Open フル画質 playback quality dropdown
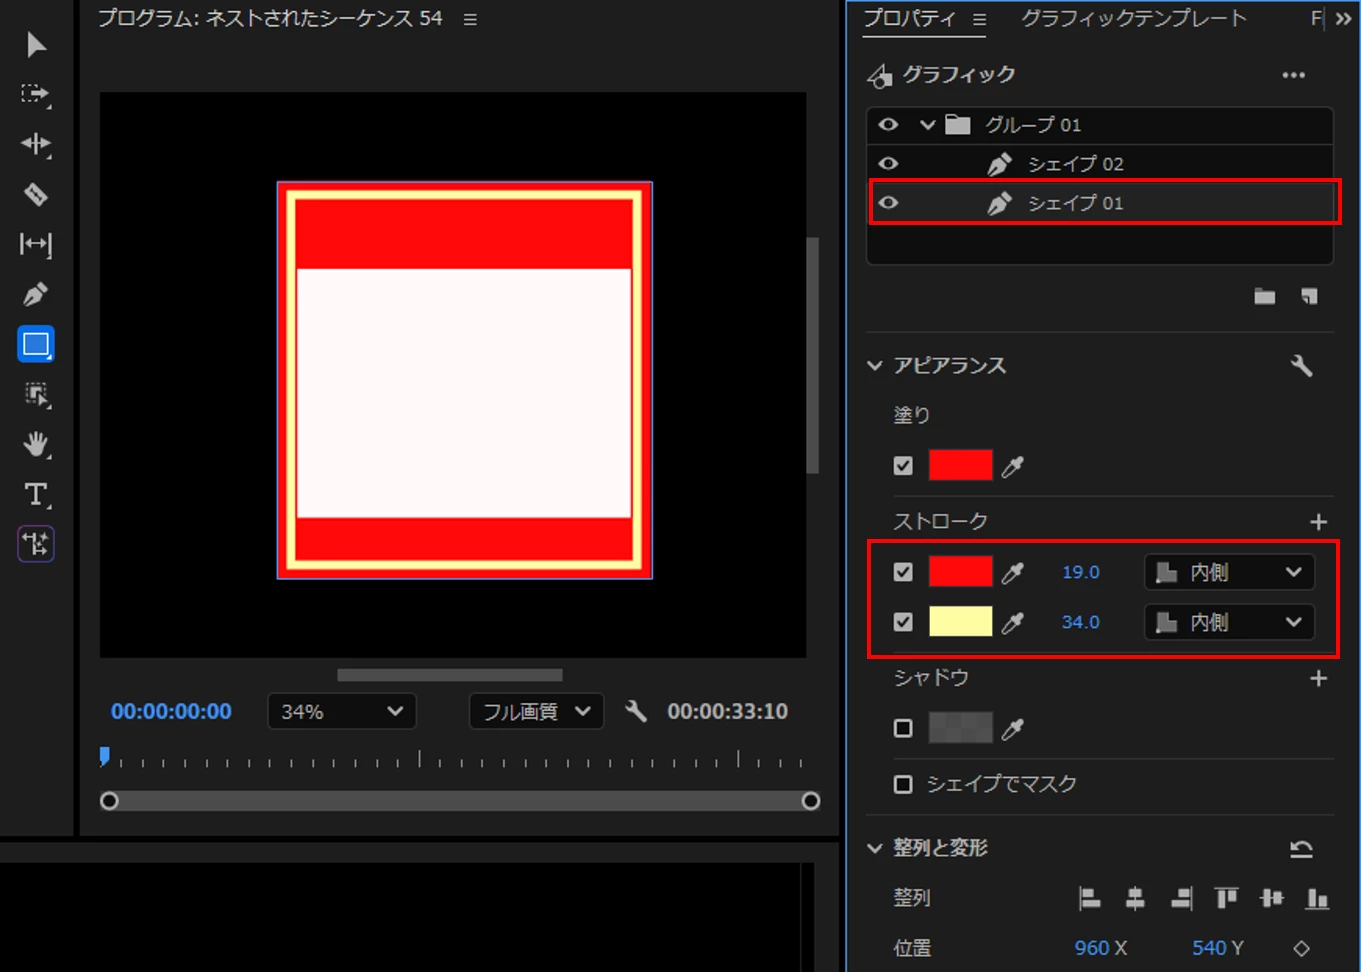The image size is (1361, 972). (x=537, y=711)
